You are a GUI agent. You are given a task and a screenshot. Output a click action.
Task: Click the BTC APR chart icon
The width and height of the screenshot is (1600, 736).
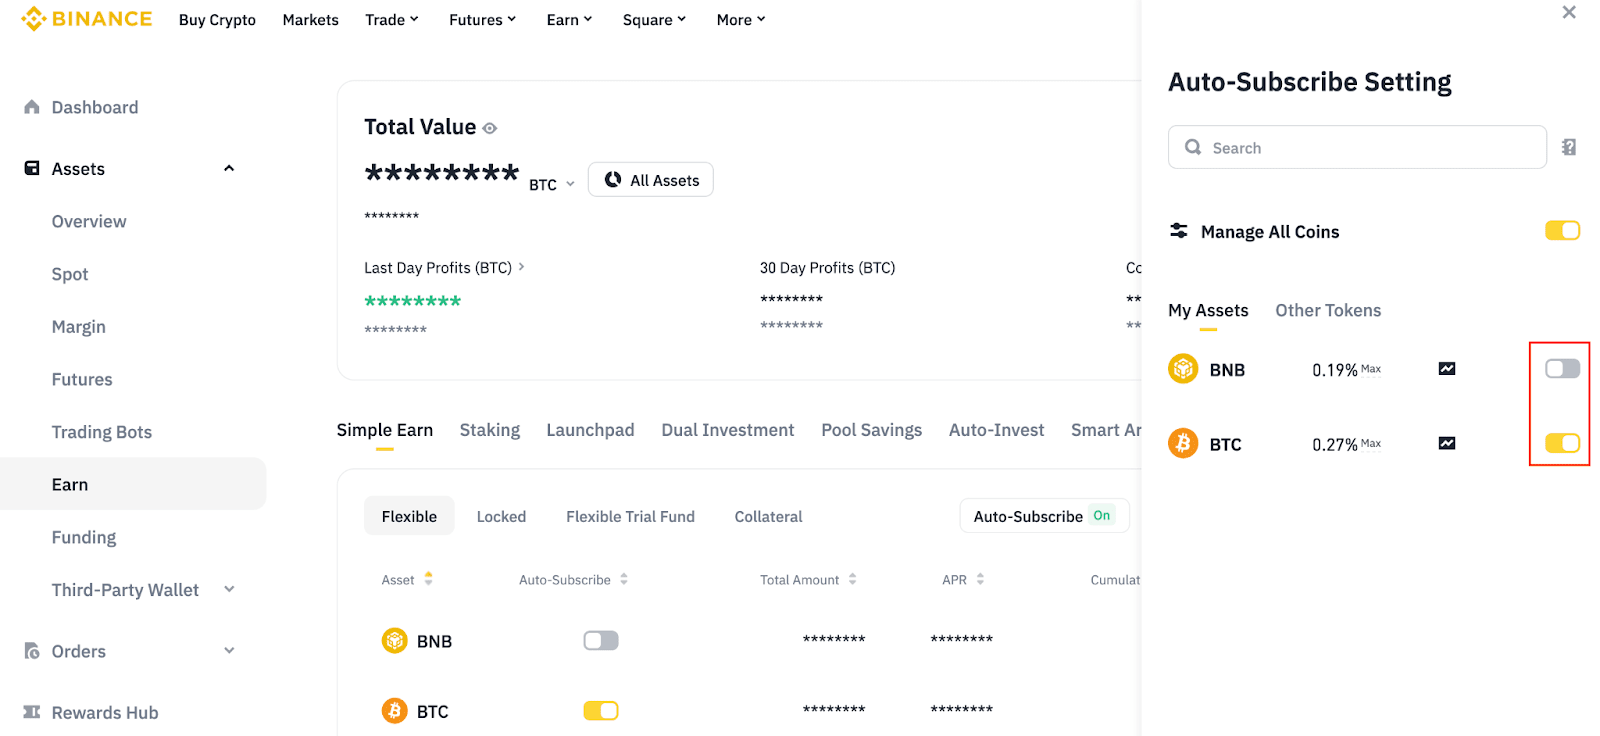tap(1447, 443)
